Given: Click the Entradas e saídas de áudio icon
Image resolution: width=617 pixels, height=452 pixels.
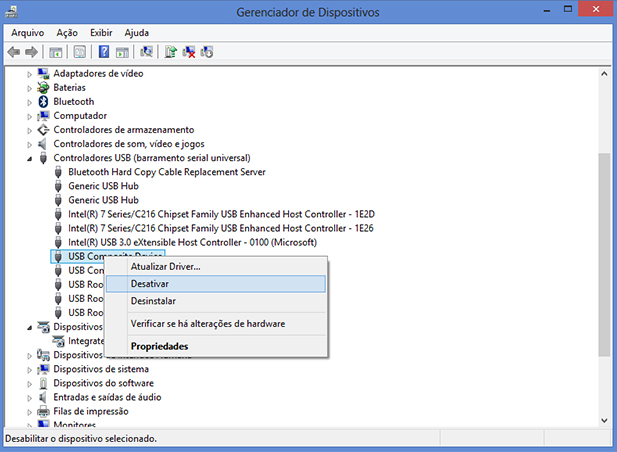Looking at the screenshot, I should tap(42, 397).
